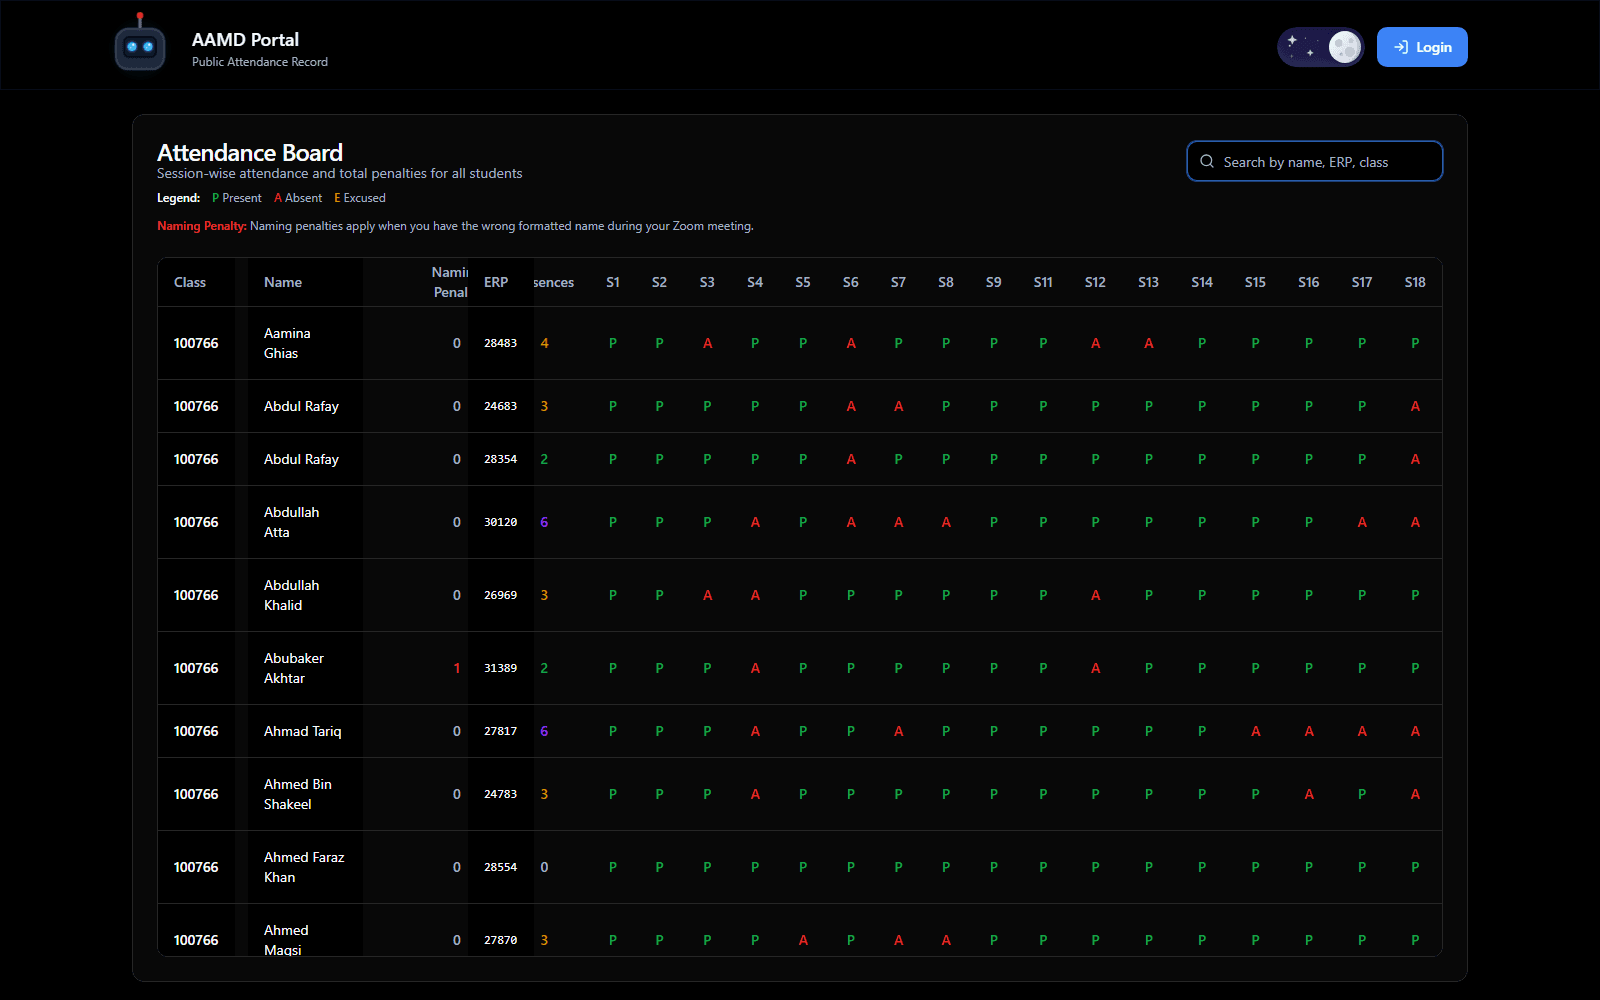Click the Login button

(1421, 47)
